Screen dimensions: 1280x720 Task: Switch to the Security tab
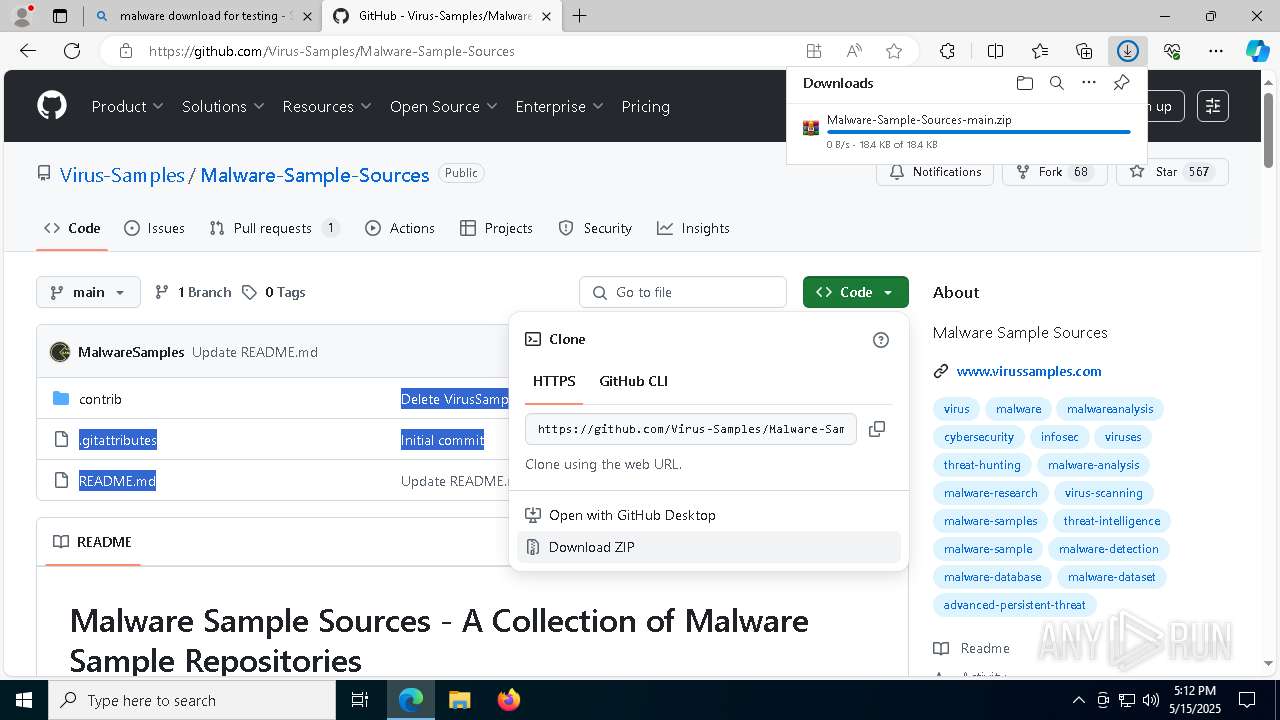595,228
